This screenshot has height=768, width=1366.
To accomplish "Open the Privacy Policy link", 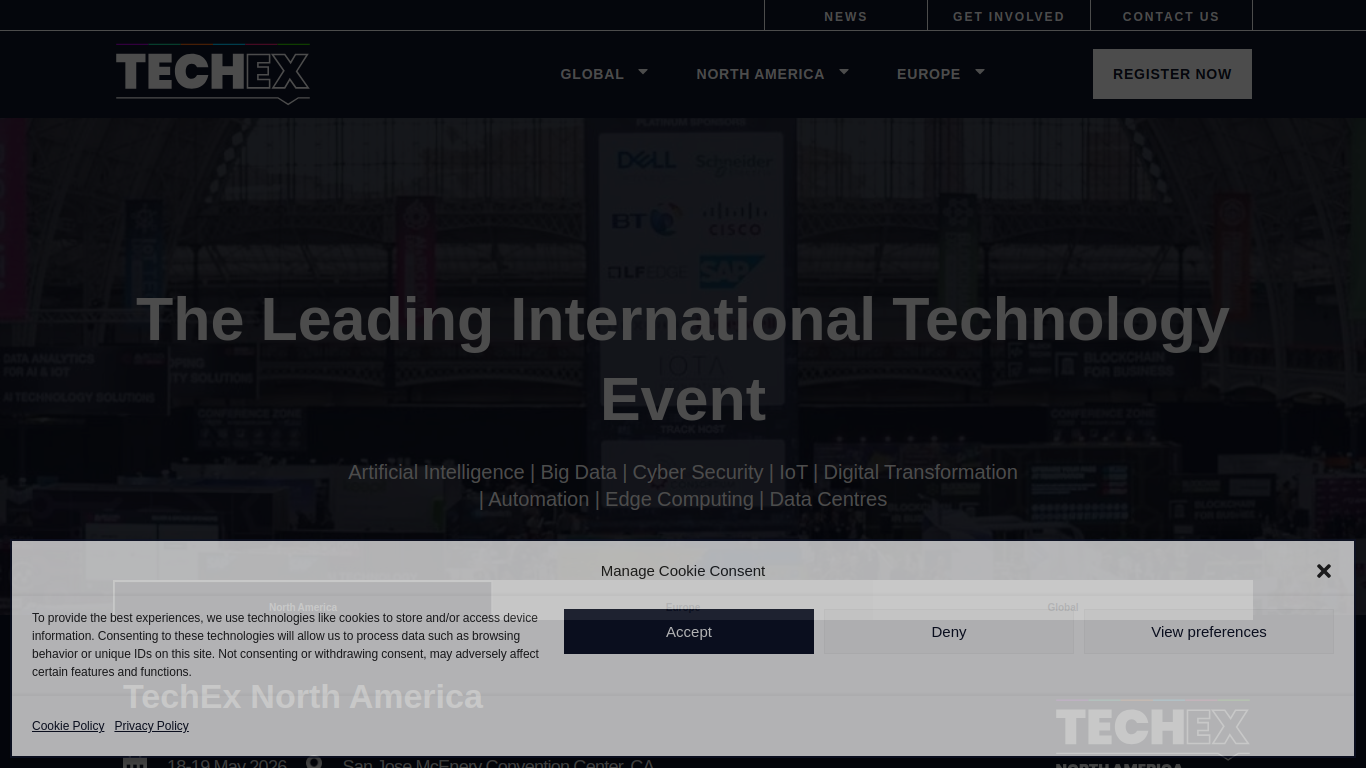I will click(x=151, y=726).
